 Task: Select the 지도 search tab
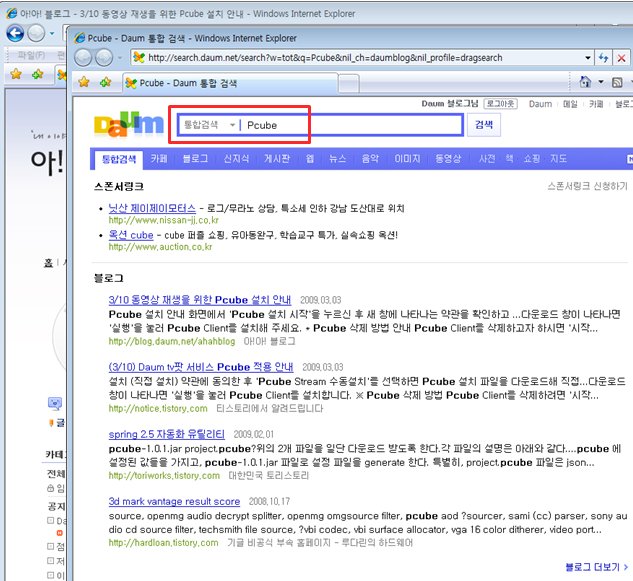point(558,159)
